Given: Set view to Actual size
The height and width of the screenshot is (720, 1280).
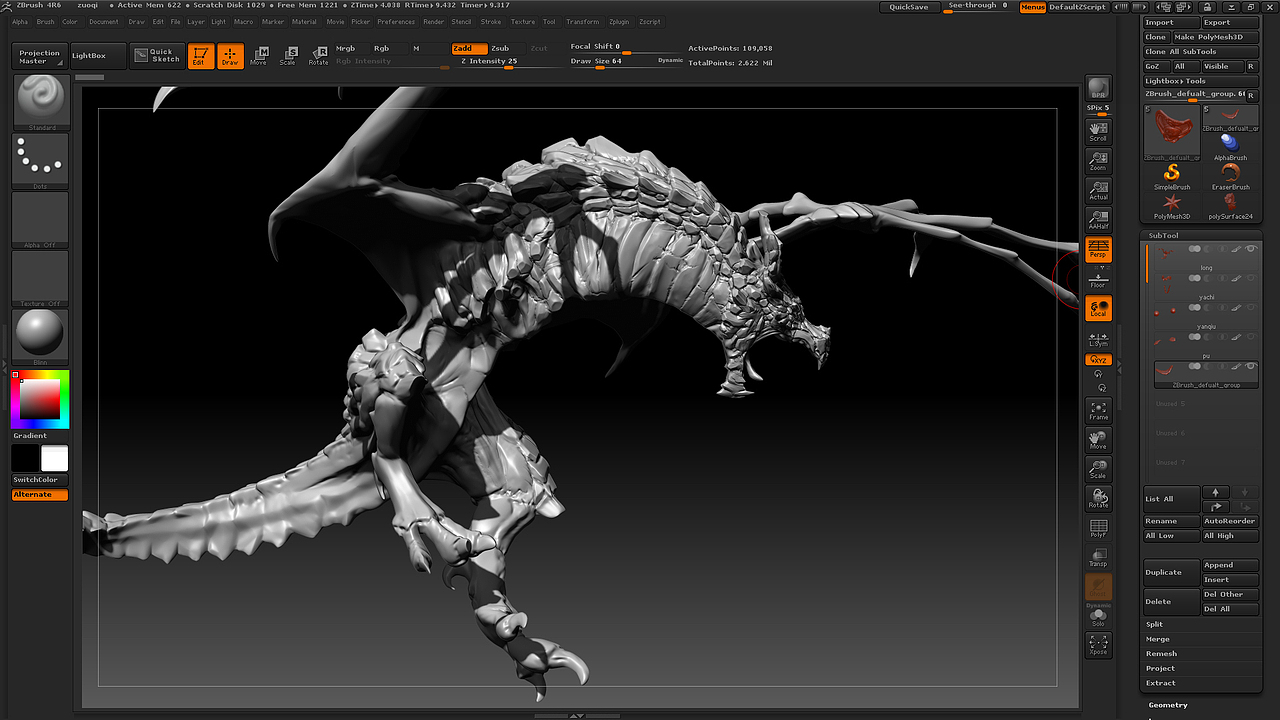Looking at the screenshot, I should tap(1098, 190).
